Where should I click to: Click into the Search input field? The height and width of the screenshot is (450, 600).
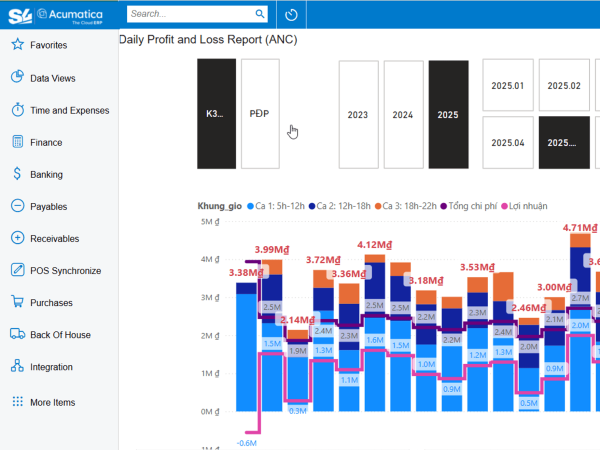(191, 14)
